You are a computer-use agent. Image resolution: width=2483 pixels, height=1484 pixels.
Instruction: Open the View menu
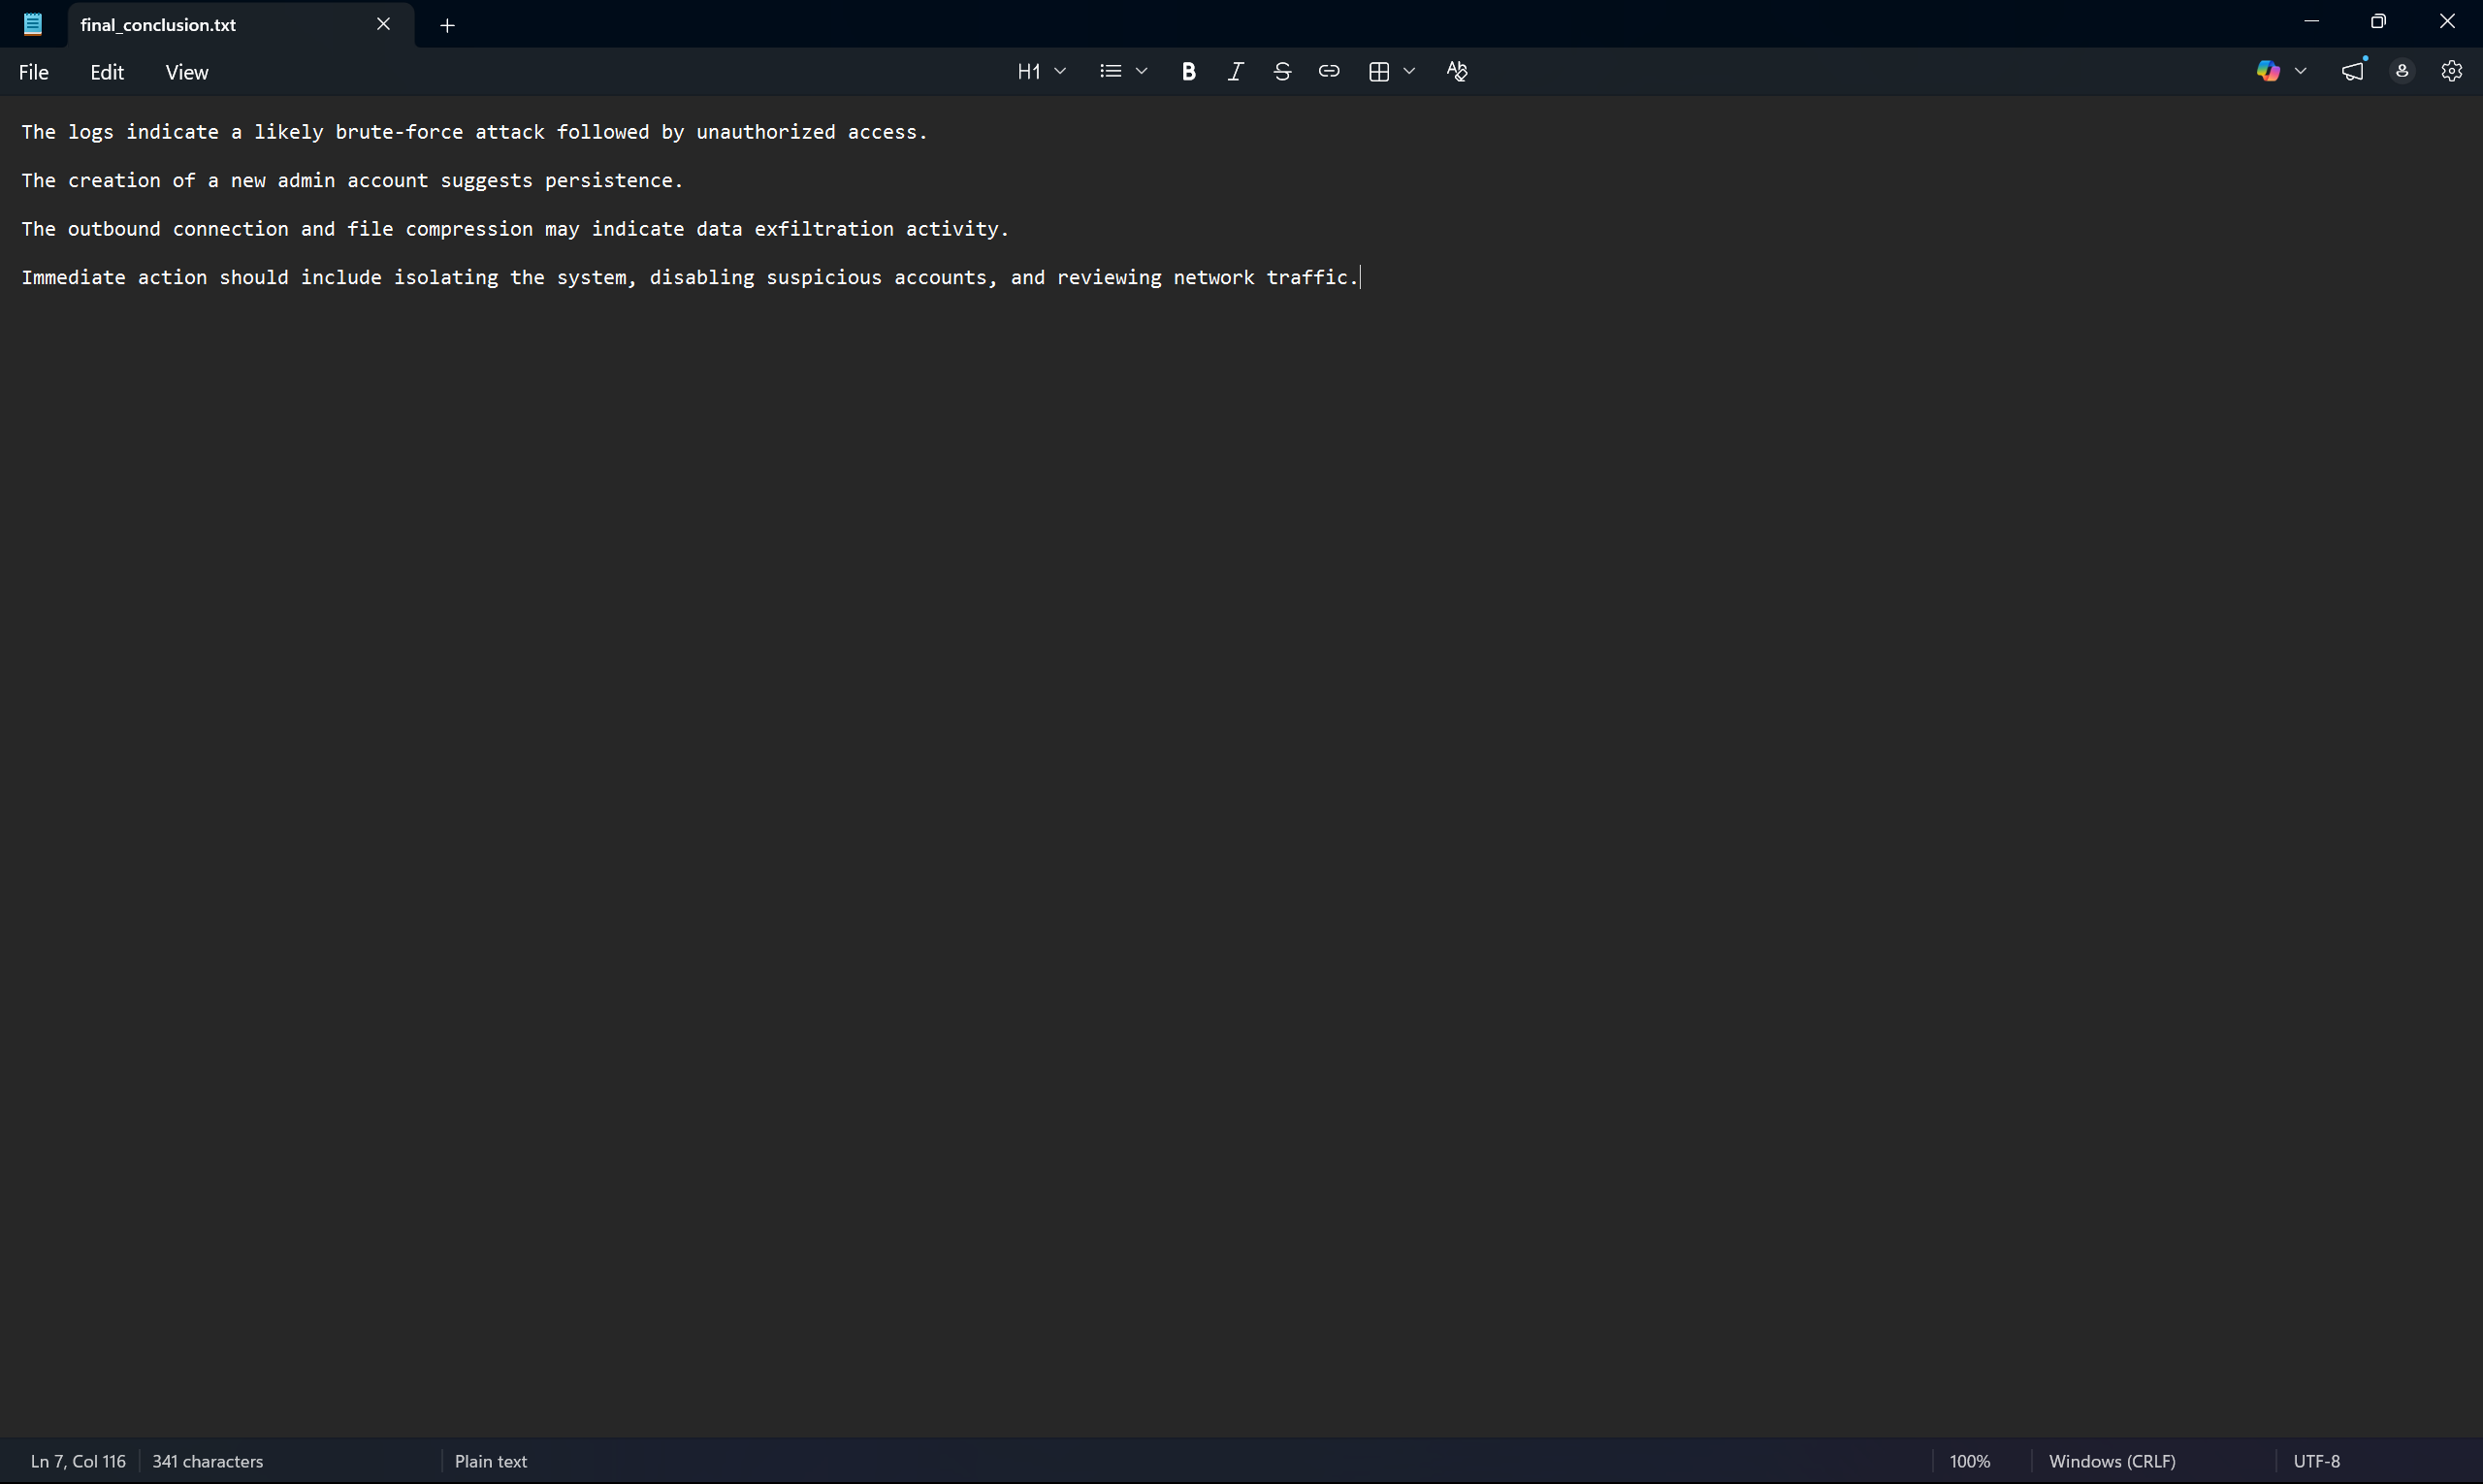[187, 72]
